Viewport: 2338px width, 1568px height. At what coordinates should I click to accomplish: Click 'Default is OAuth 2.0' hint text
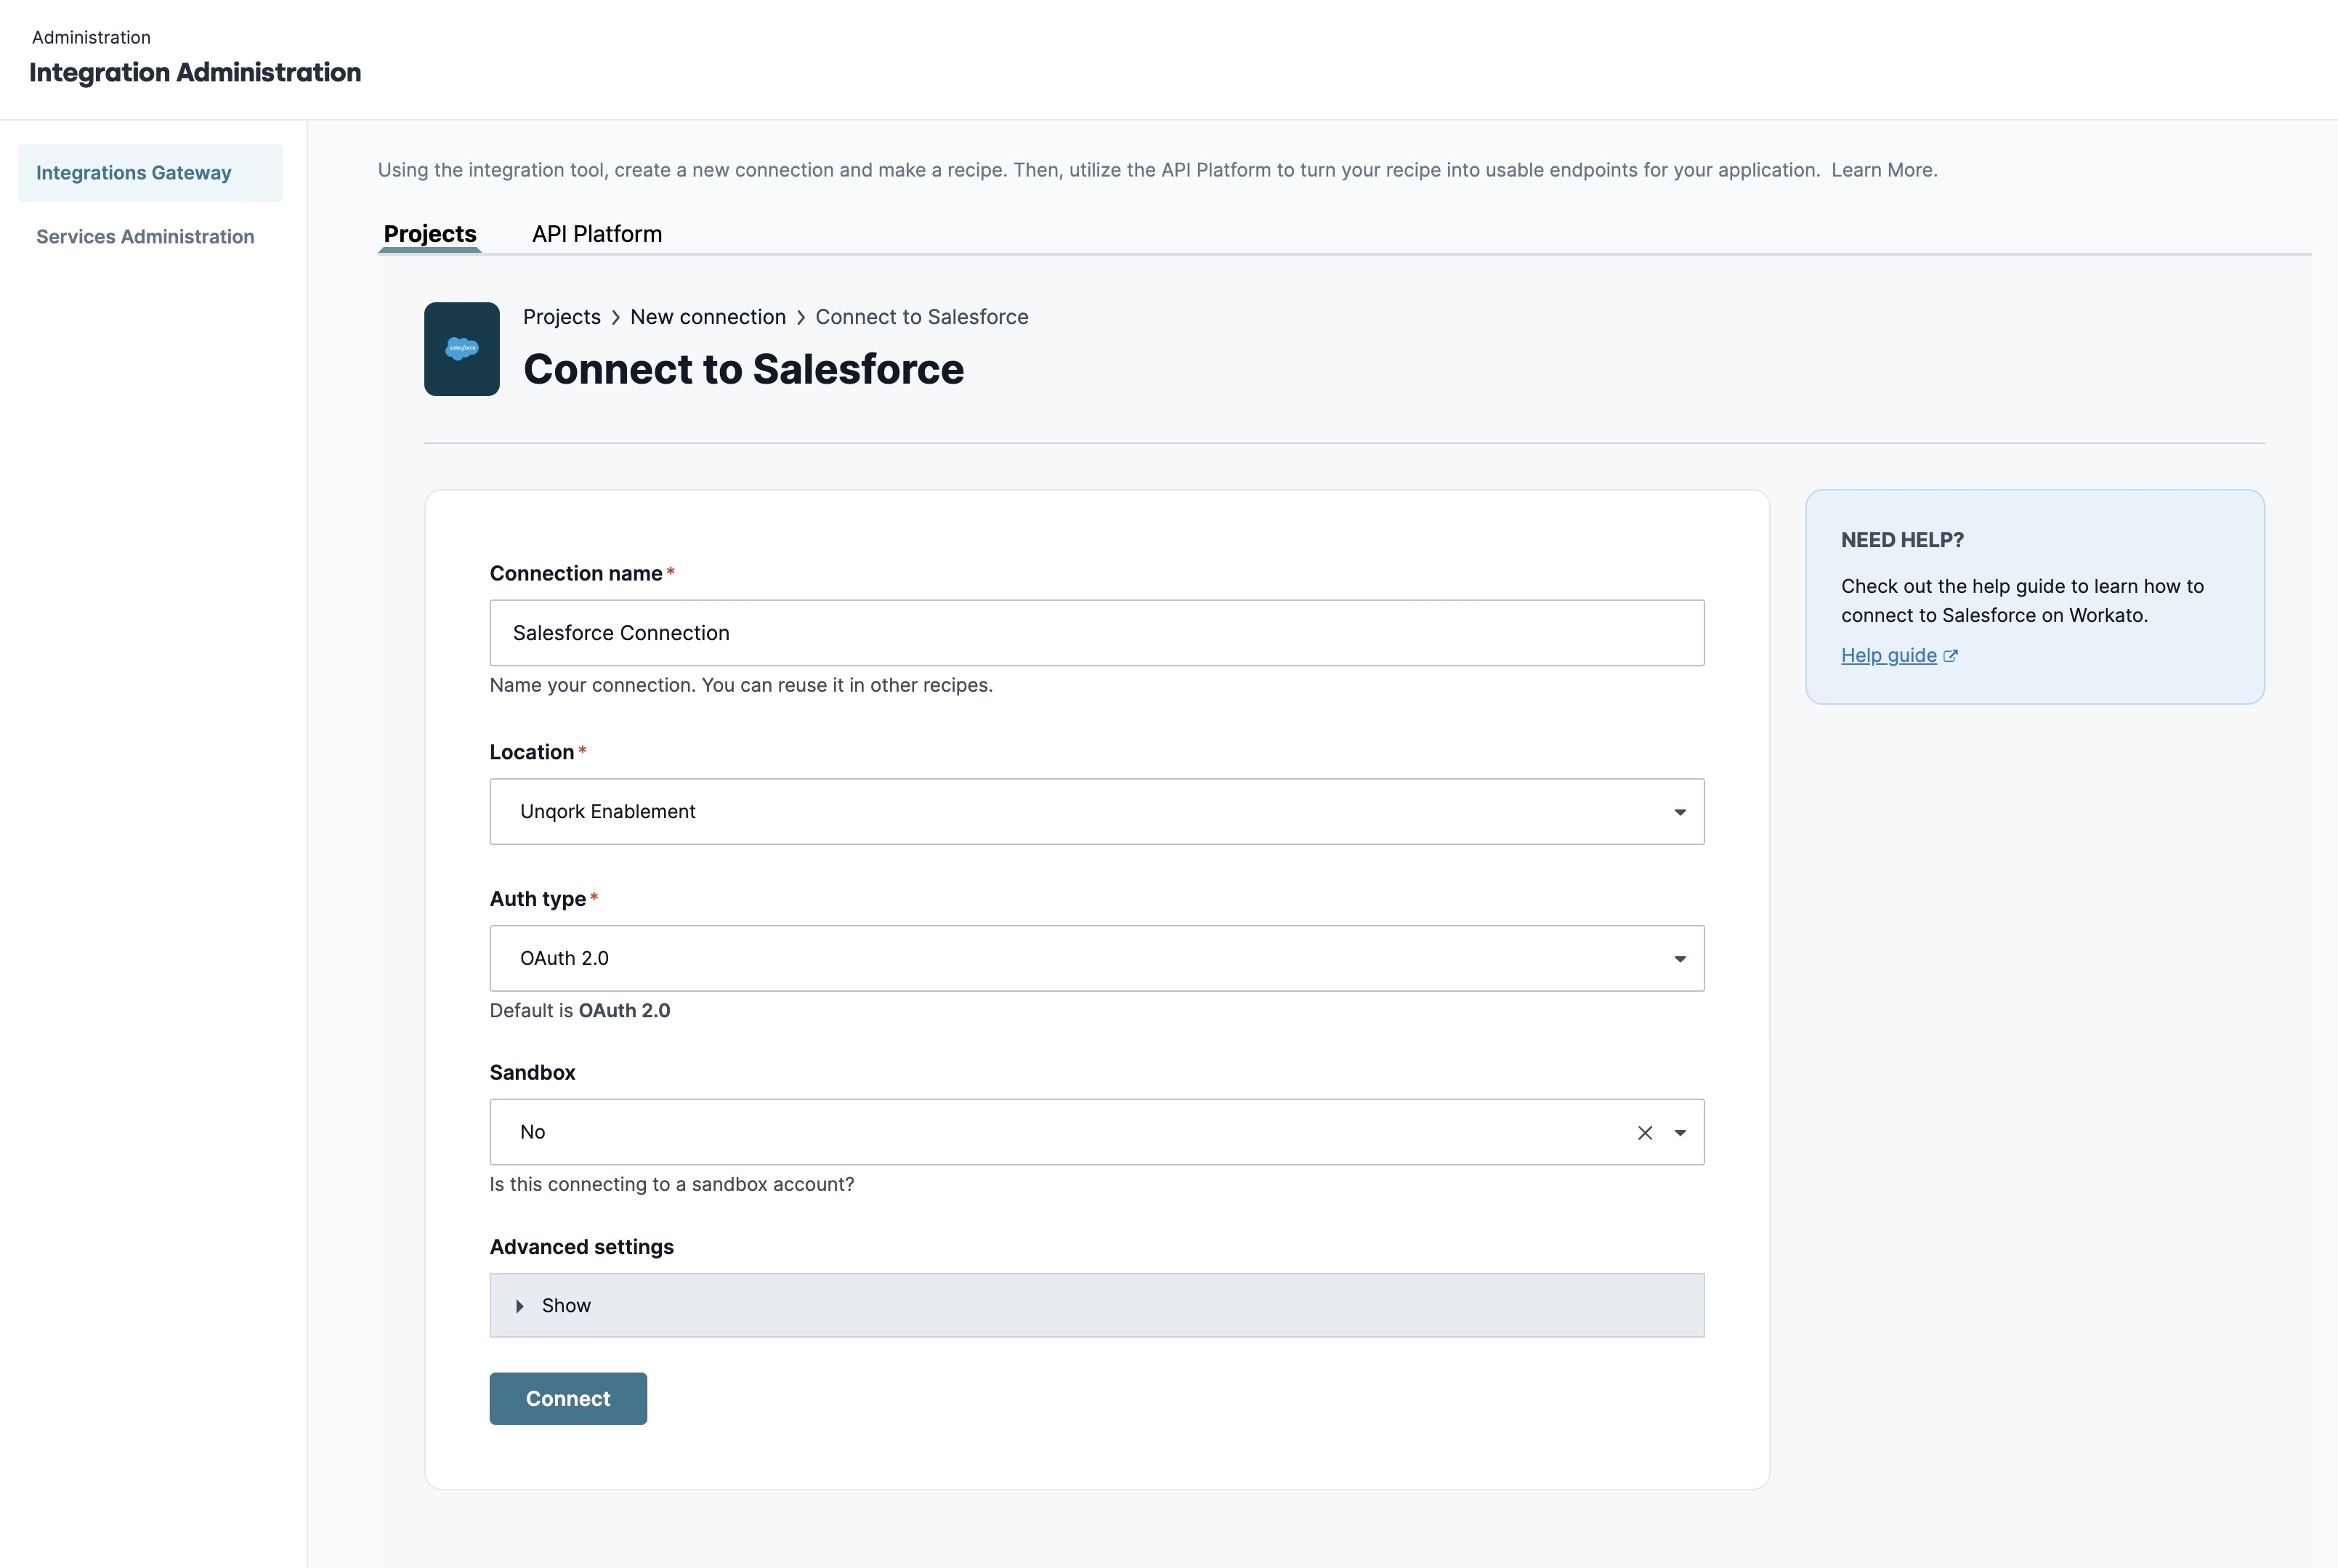(x=580, y=1011)
